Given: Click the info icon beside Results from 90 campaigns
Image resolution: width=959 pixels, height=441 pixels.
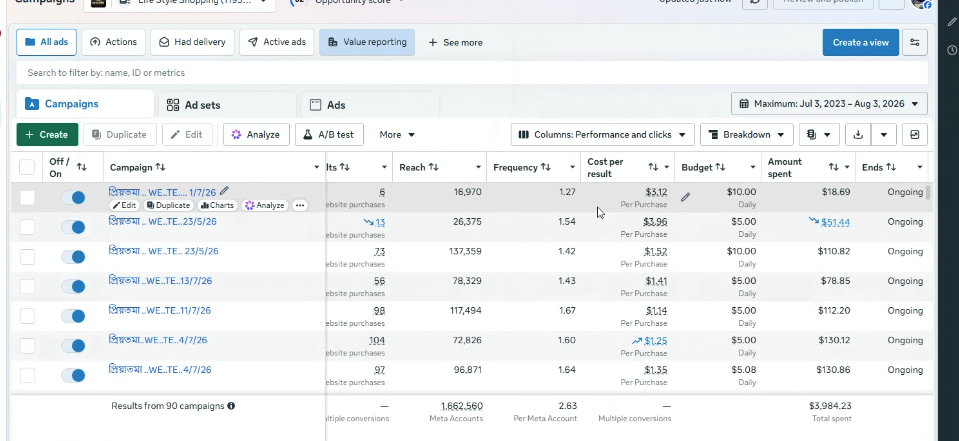Looking at the screenshot, I should pyautogui.click(x=231, y=406).
